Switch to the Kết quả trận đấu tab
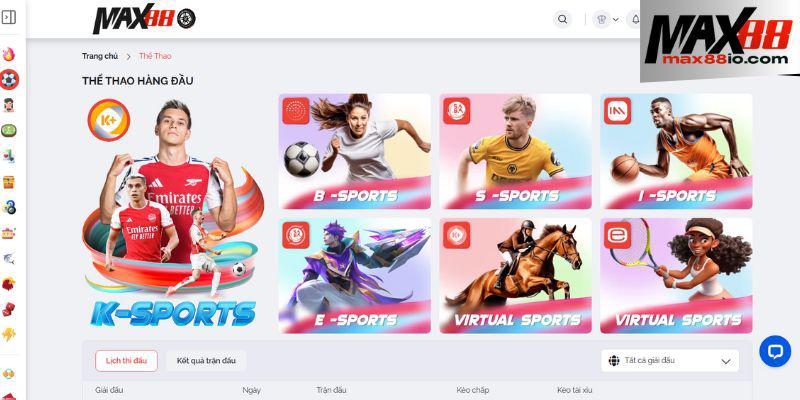800x400 pixels. tap(206, 361)
